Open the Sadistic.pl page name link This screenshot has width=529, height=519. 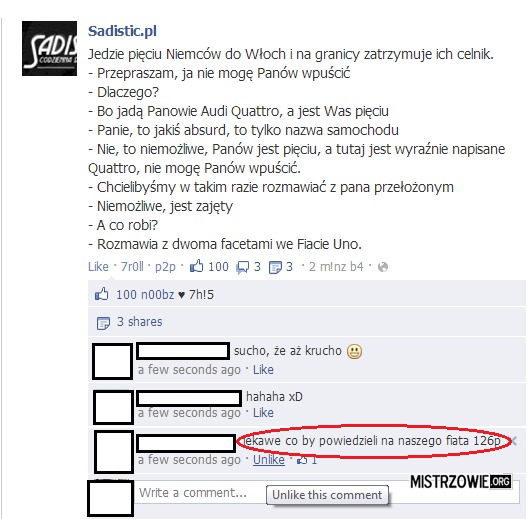[x=122, y=31]
